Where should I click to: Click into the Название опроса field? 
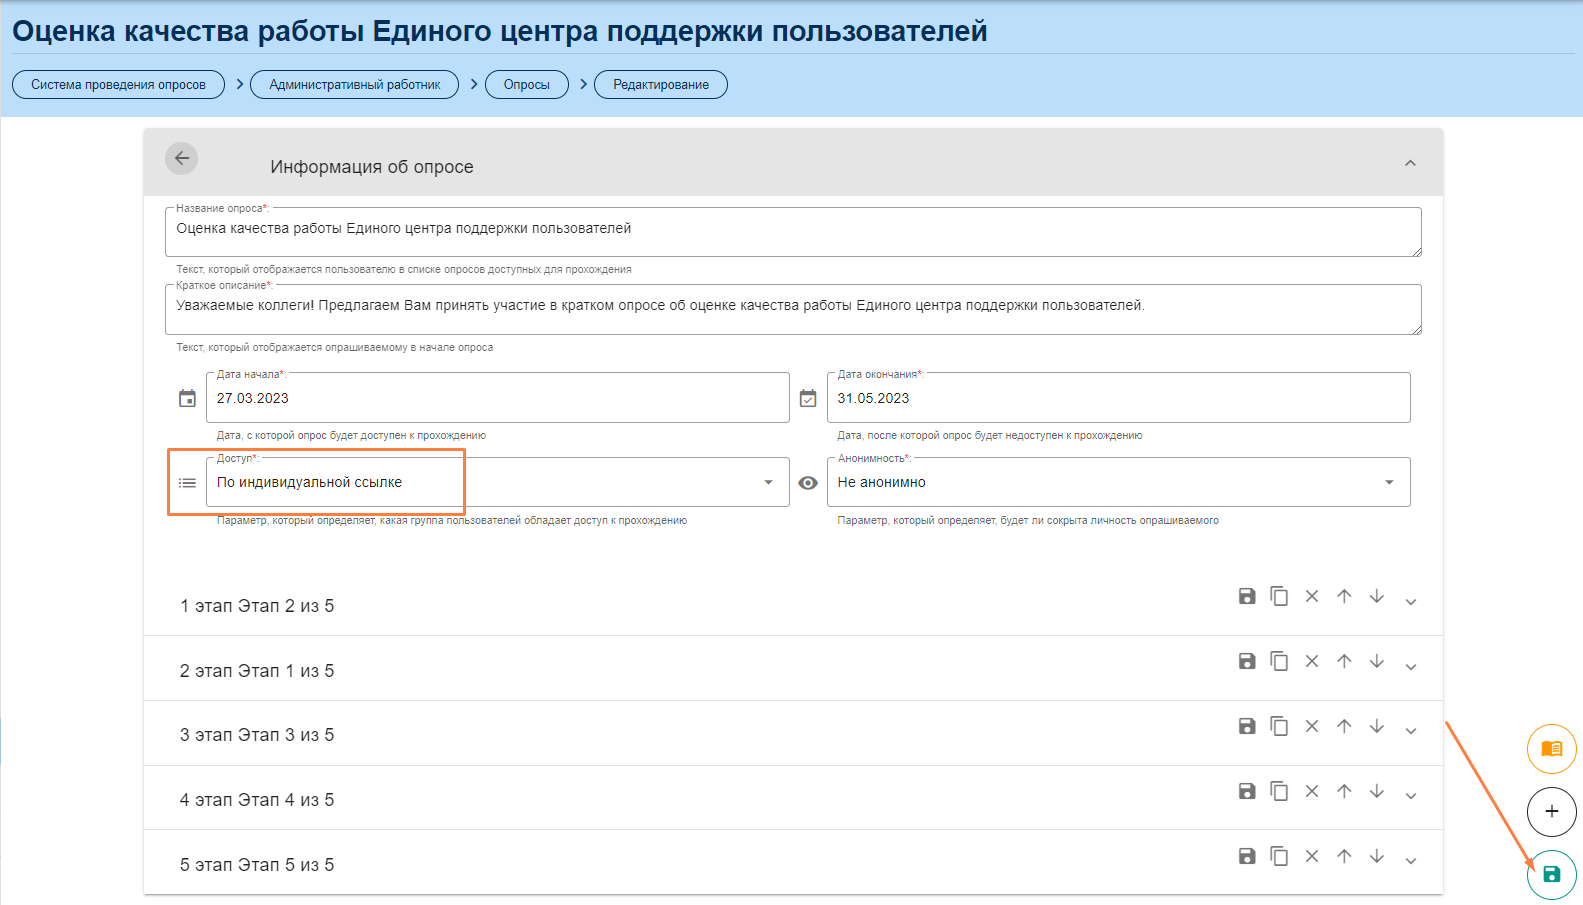pyautogui.click(x=790, y=231)
